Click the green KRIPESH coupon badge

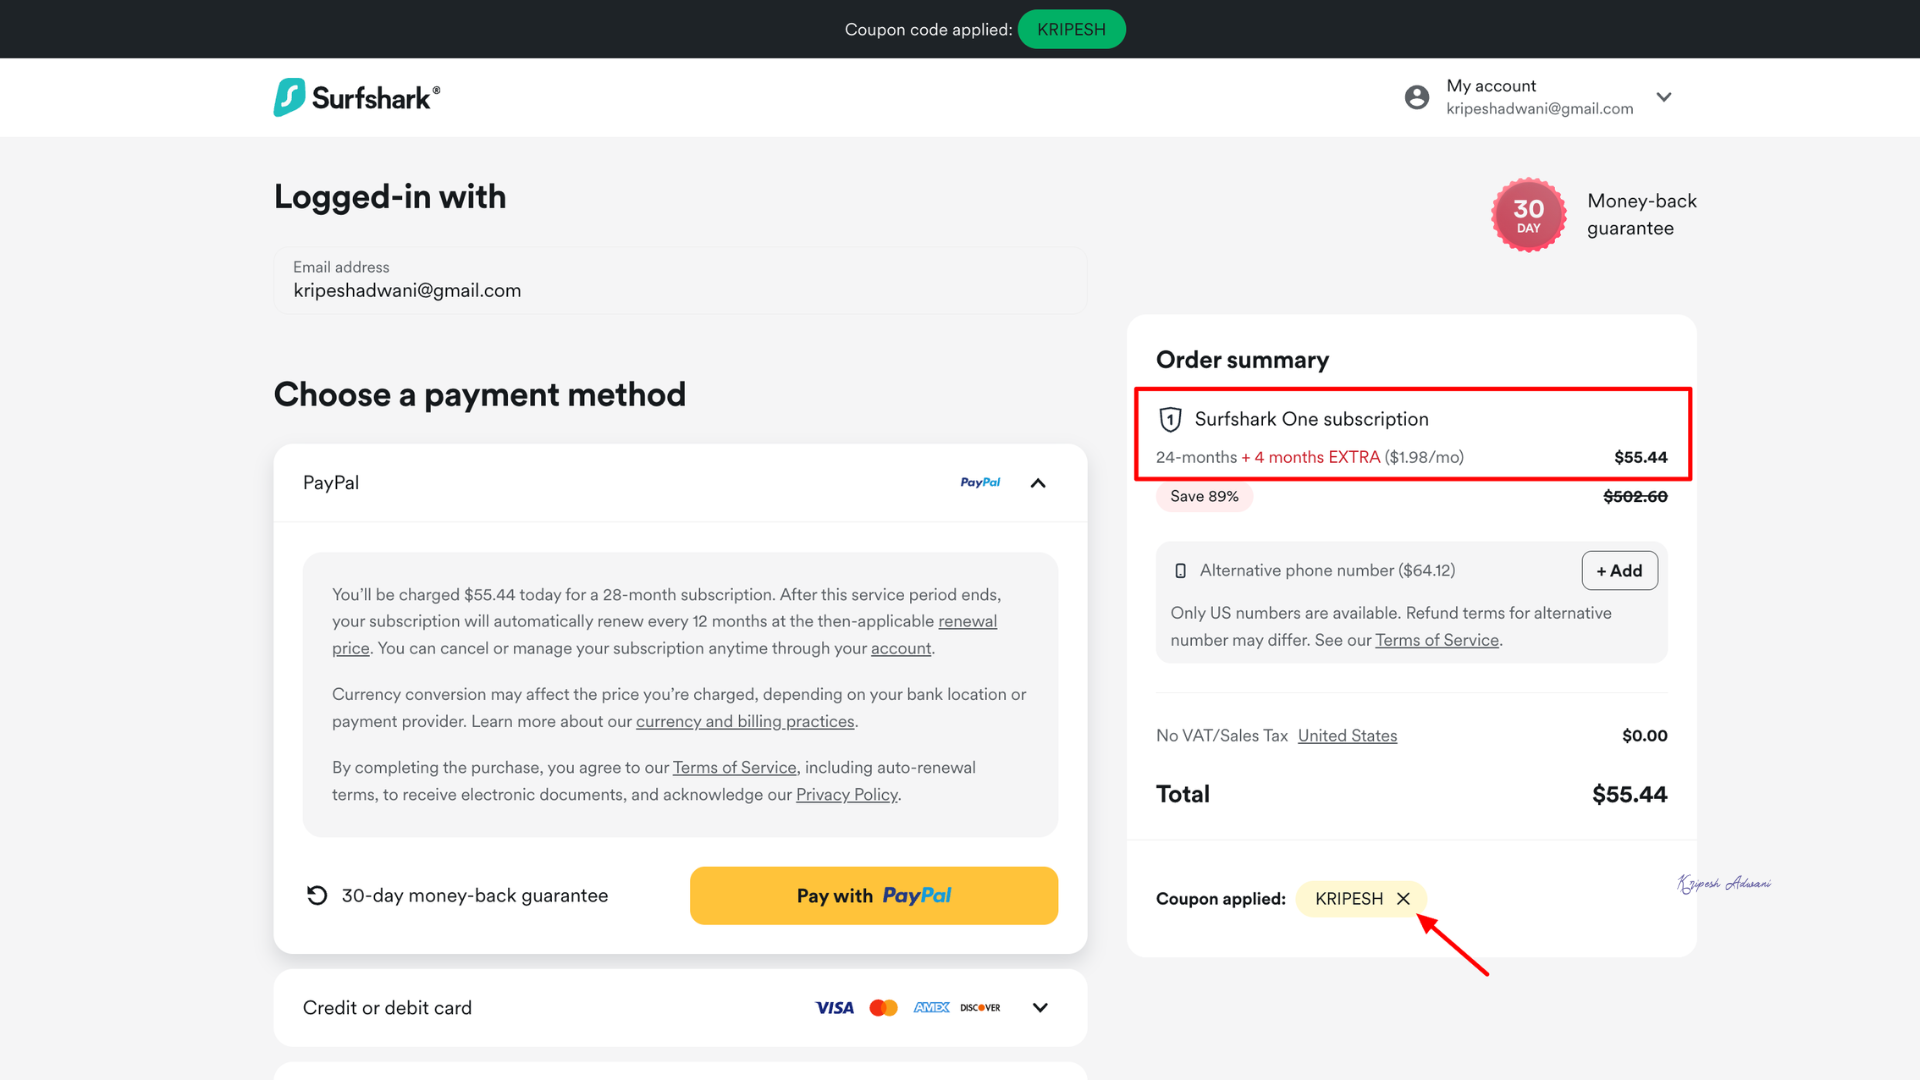coord(1071,30)
